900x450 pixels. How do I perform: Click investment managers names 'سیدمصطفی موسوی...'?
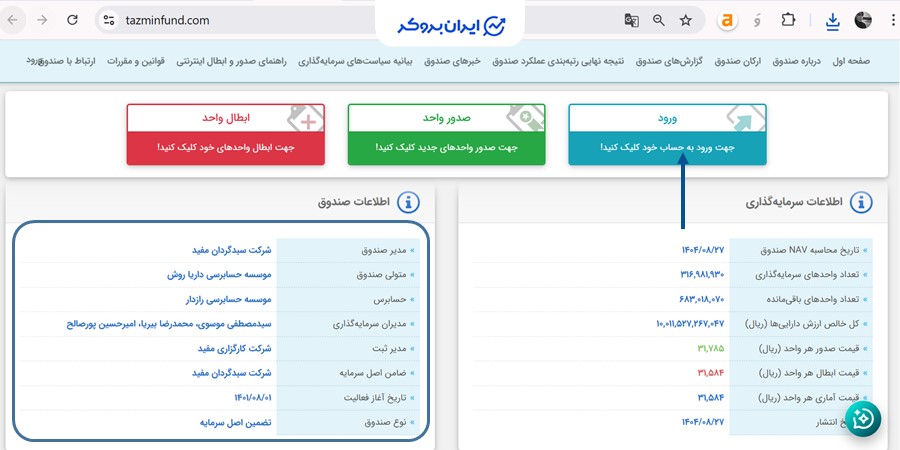[x=169, y=324]
